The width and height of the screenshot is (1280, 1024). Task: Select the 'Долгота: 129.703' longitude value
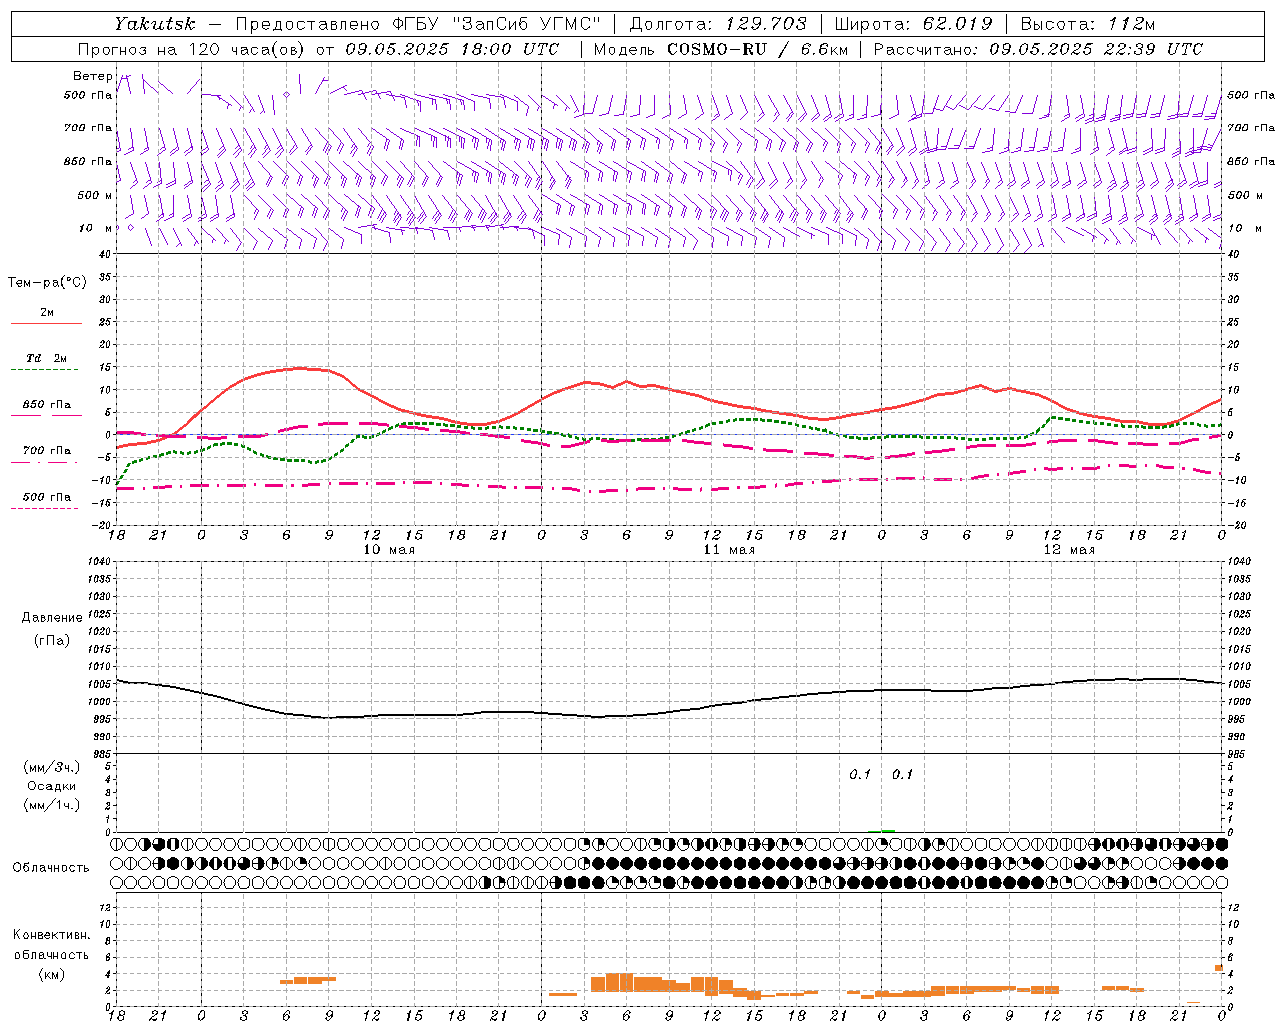[x=717, y=24]
